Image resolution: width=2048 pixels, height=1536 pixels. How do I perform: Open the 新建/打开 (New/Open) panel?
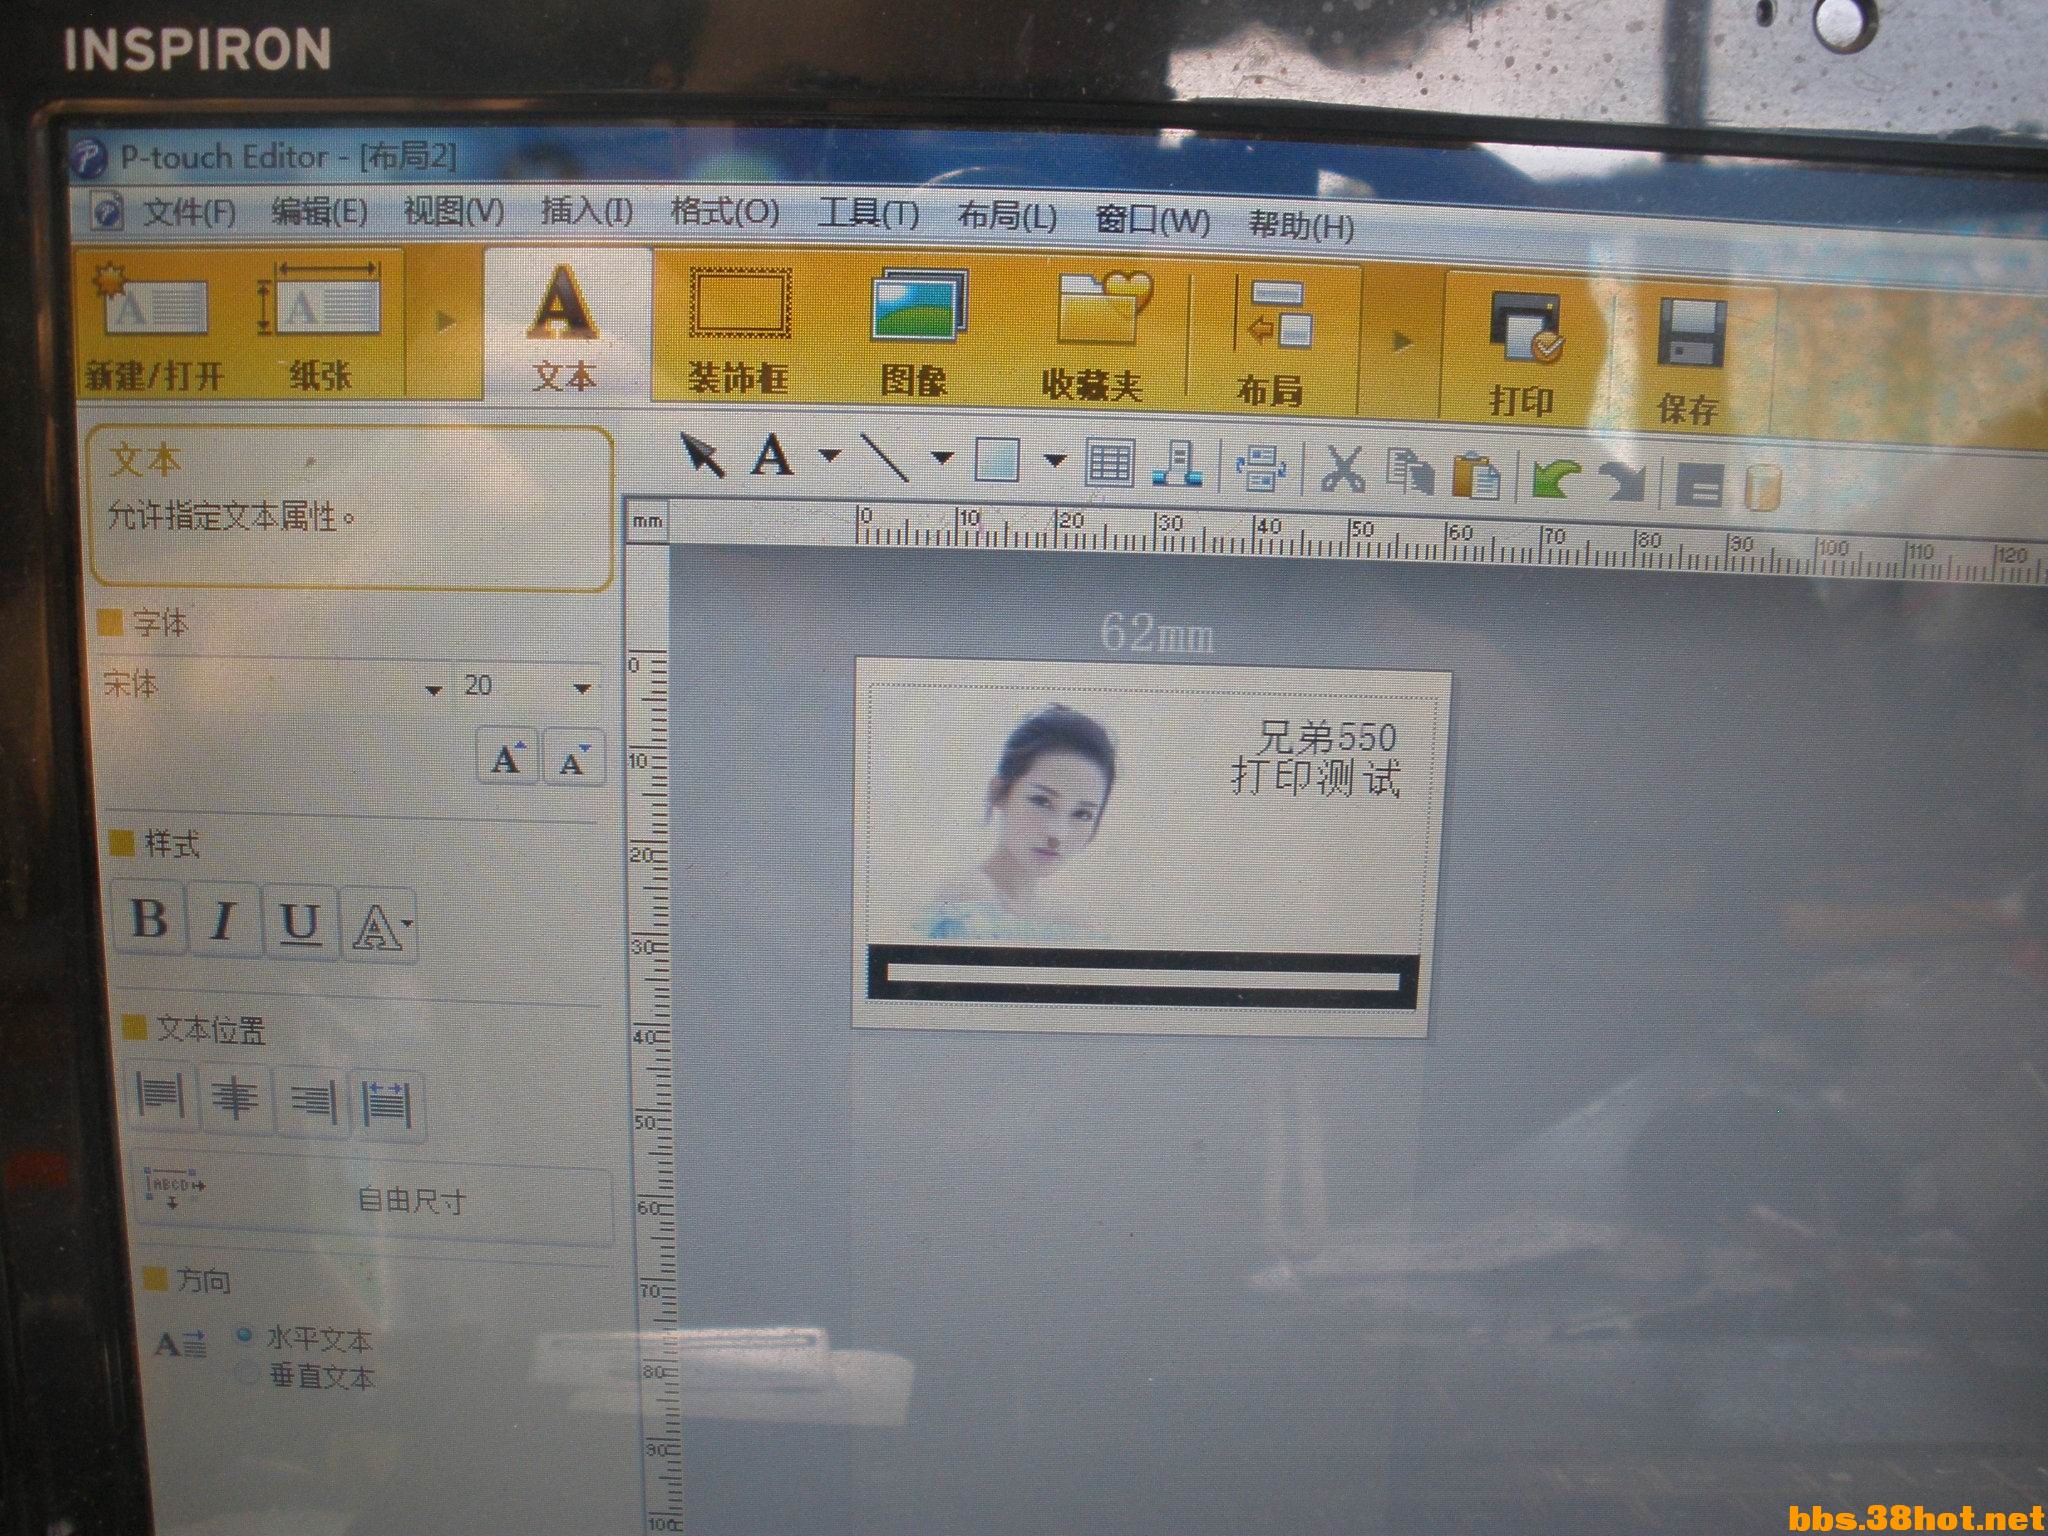coord(154,328)
